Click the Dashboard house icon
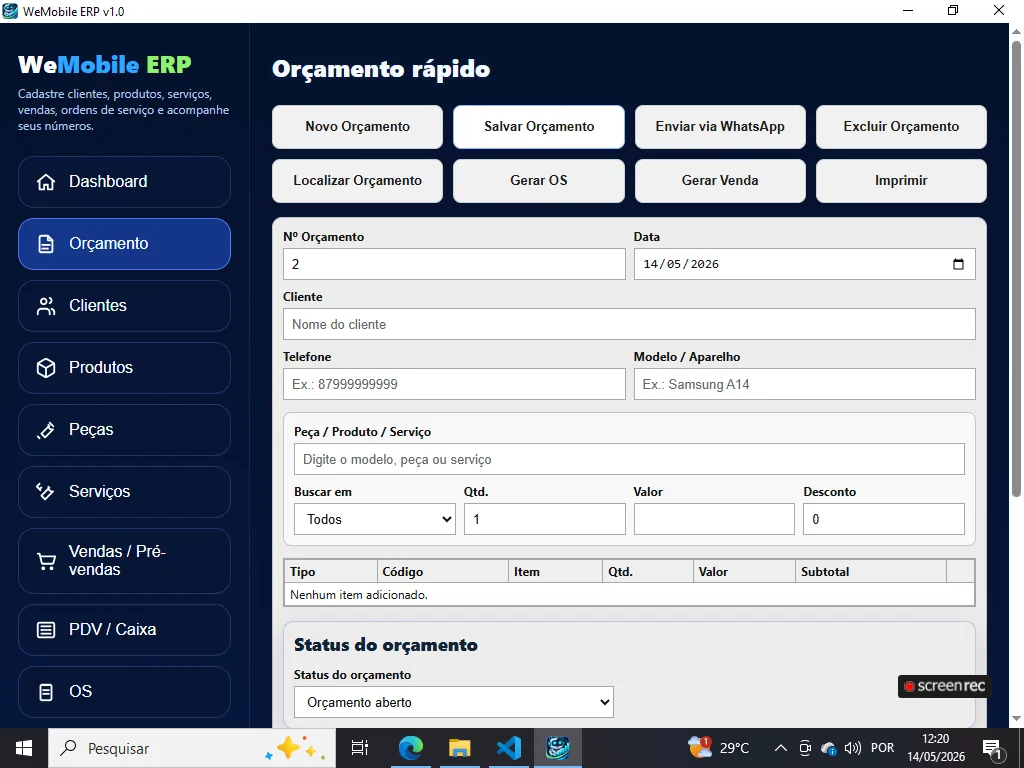The image size is (1024, 768). click(x=46, y=182)
